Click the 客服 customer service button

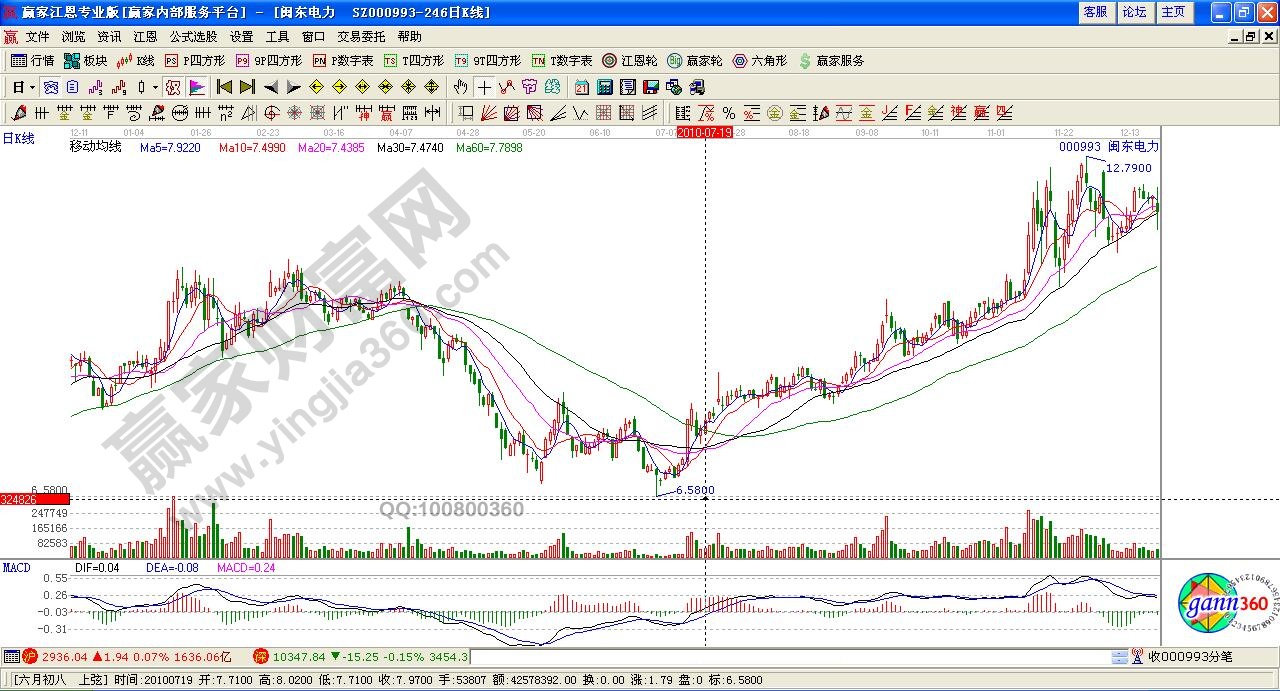(1095, 12)
